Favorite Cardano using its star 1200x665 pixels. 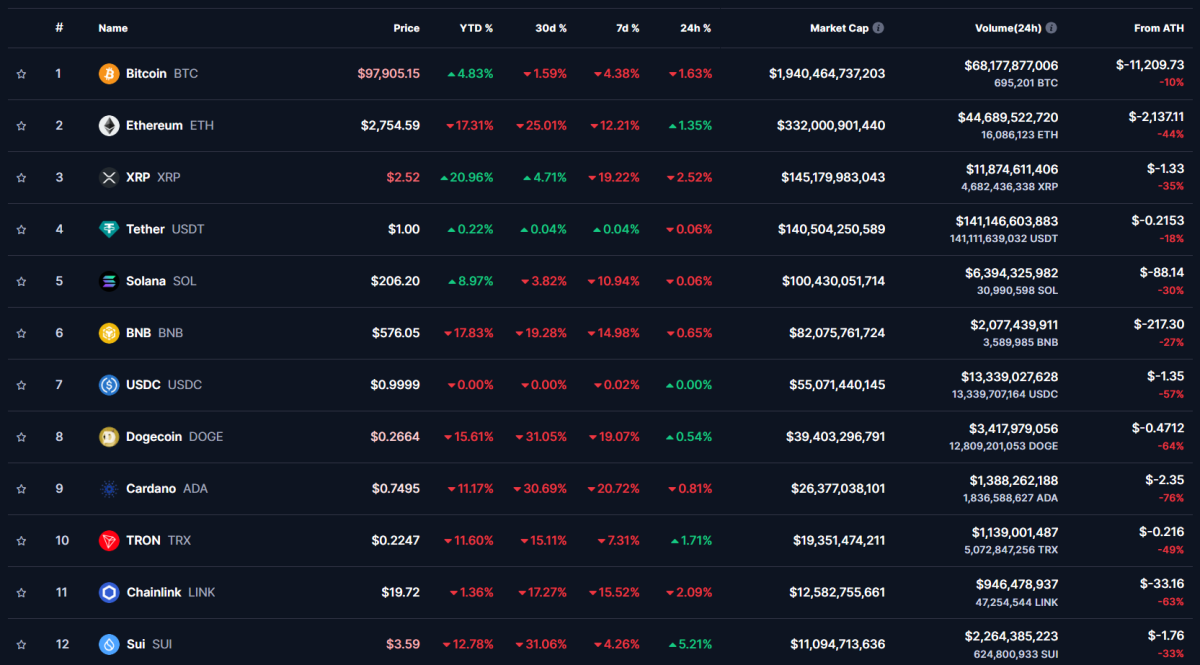[21, 488]
